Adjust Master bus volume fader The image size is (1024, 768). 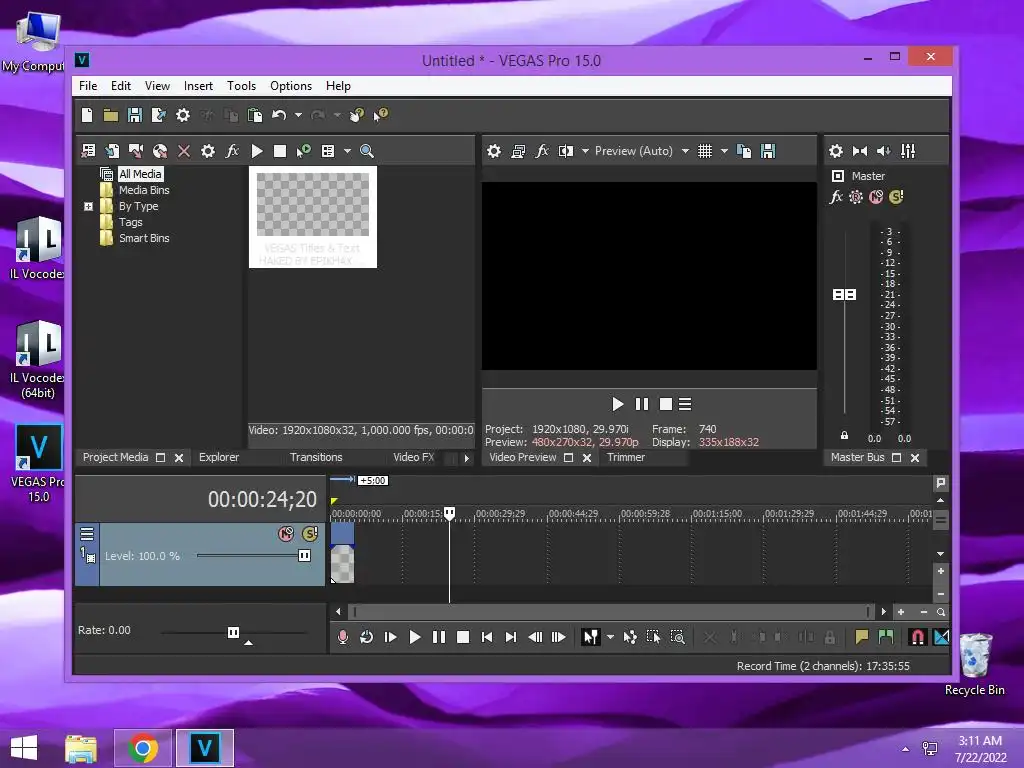(x=844, y=295)
